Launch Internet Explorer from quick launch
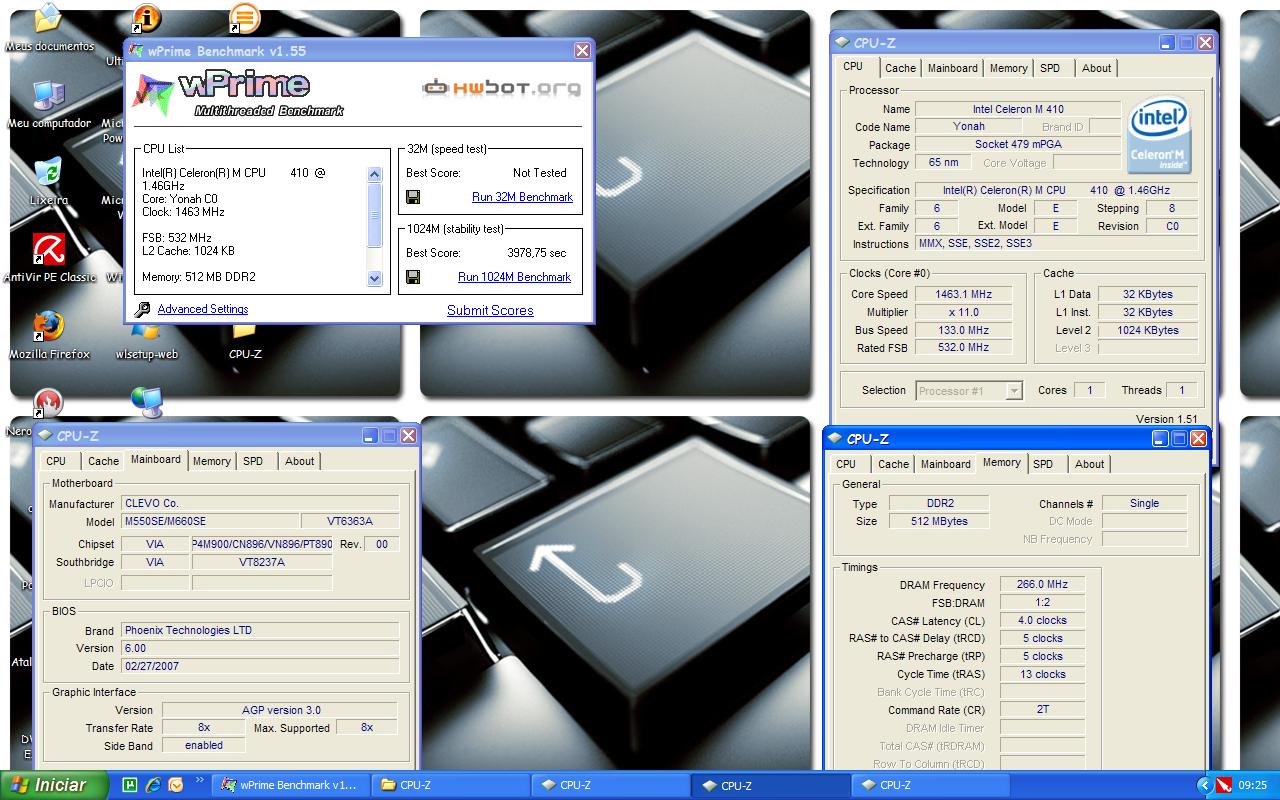Screen dimensions: 1280x800 coord(153,785)
